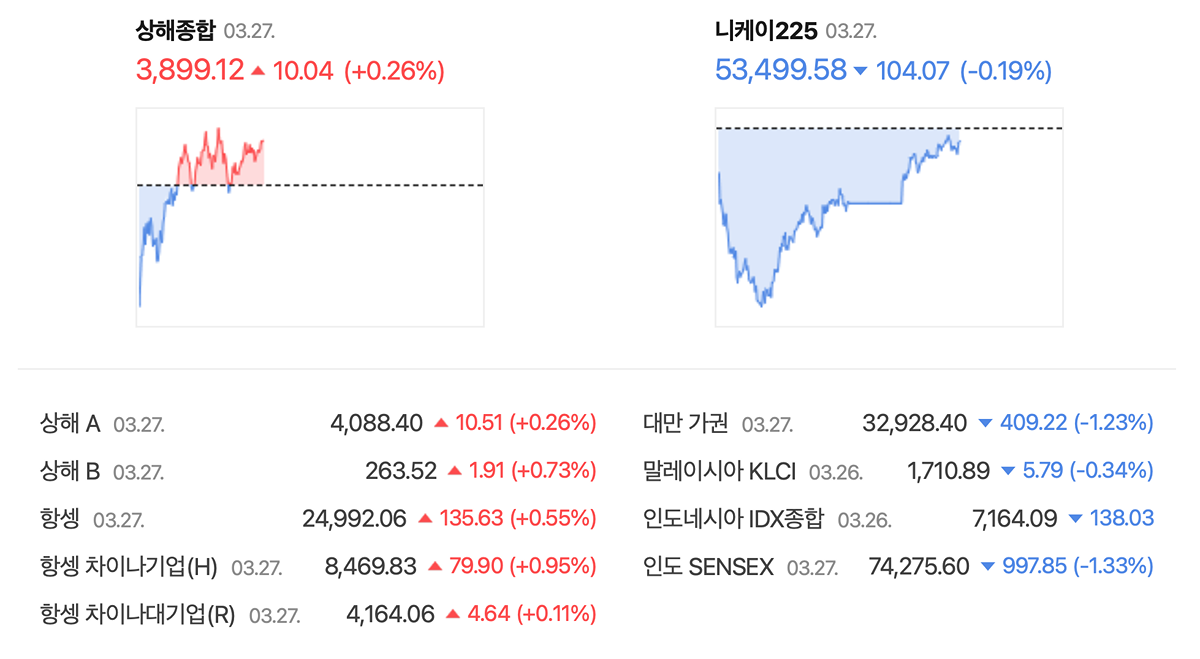This screenshot has width=1200, height=659.
Task: Open the 니케이225 intraday chart
Action: pos(888,217)
